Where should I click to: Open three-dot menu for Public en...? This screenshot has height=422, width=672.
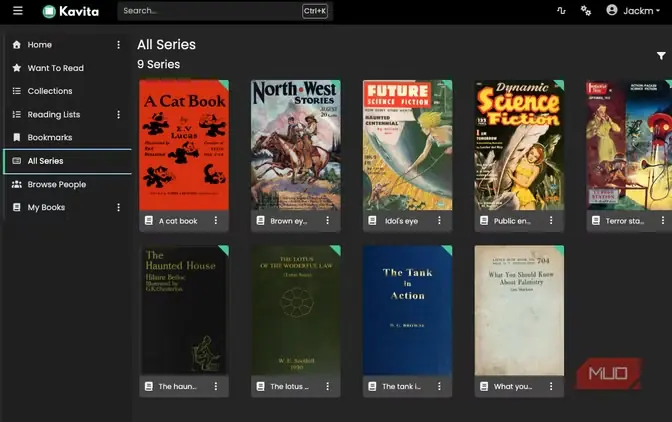(551, 220)
